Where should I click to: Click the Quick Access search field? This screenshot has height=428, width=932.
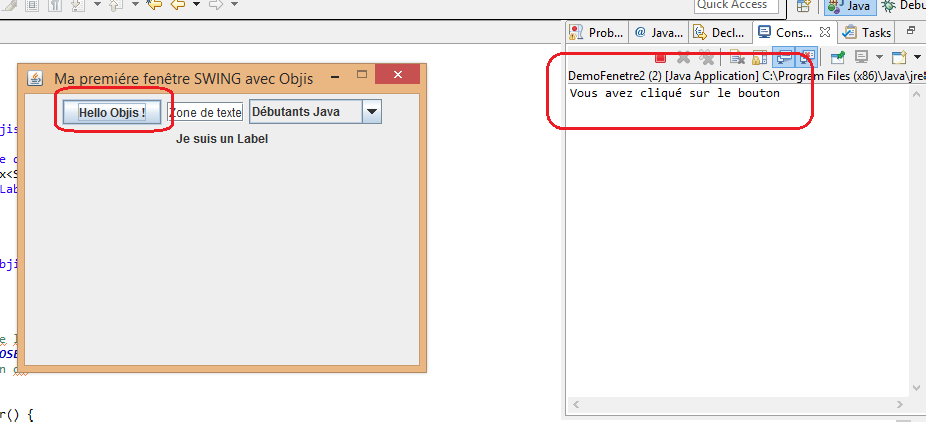[737, 5]
